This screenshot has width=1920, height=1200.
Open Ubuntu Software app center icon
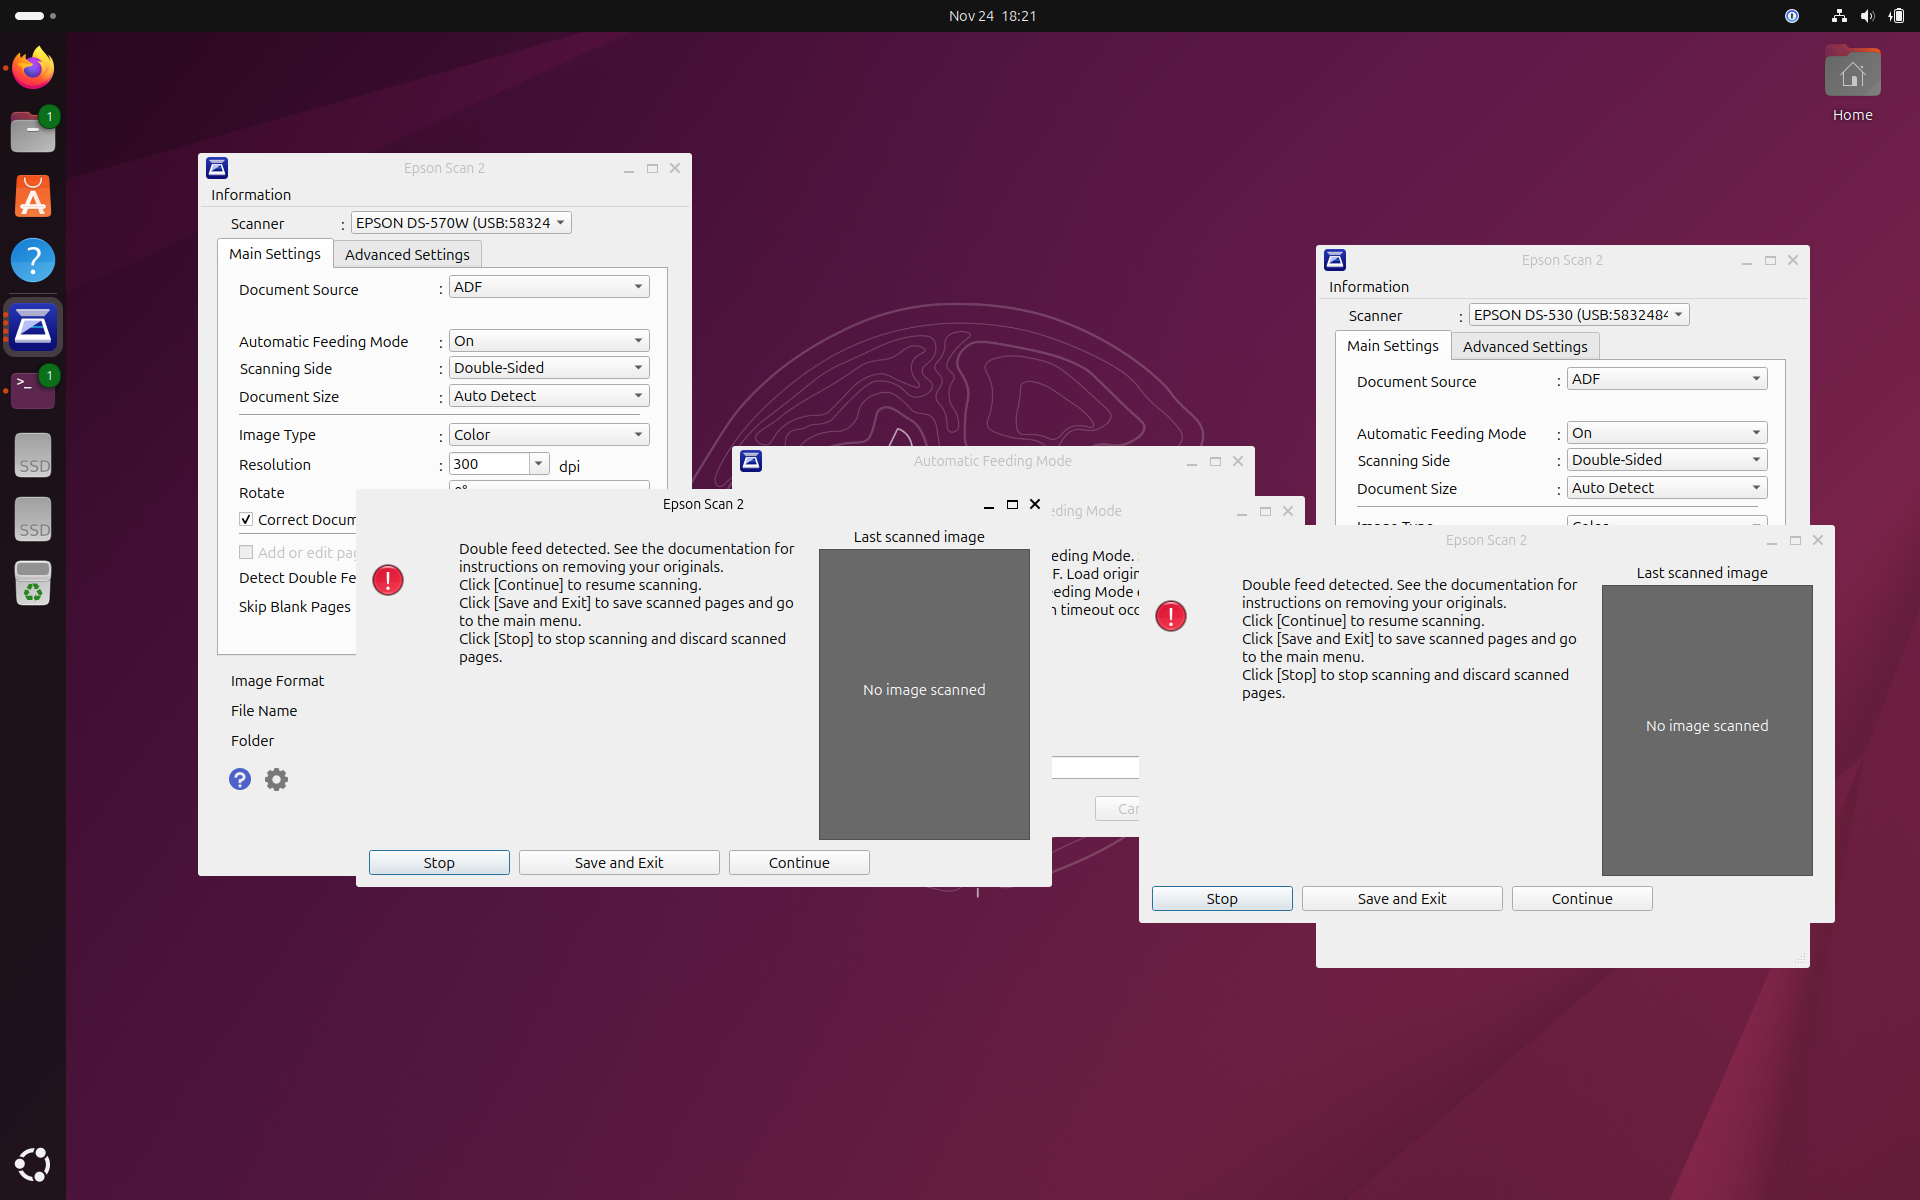[33, 196]
